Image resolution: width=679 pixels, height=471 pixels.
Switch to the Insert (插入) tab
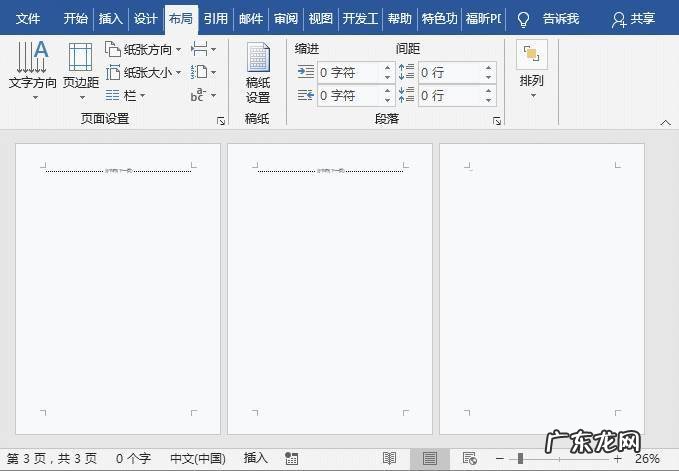tap(110, 19)
